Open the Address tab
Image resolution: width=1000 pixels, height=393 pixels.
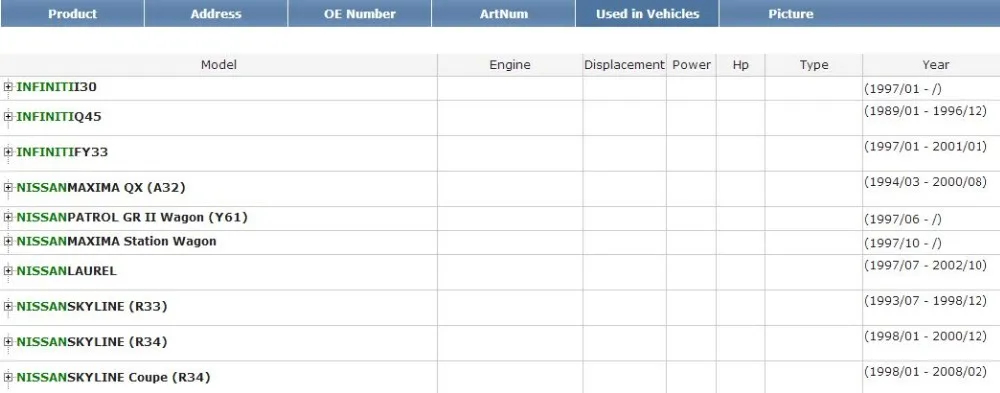tap(216, 13)
